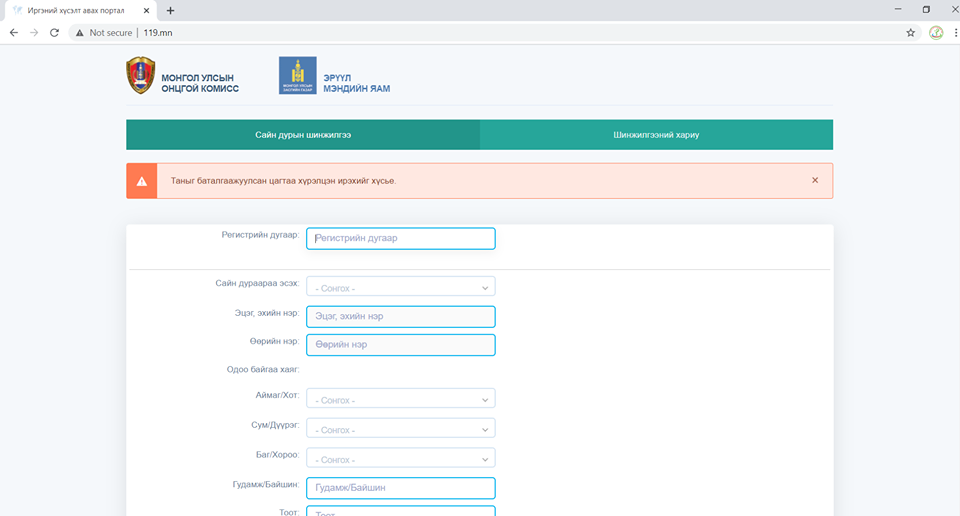Click the Одоо байгаа хаяг label
This screenshot has width=960, height=516.
pyautogui.click(x=263, y=370)
